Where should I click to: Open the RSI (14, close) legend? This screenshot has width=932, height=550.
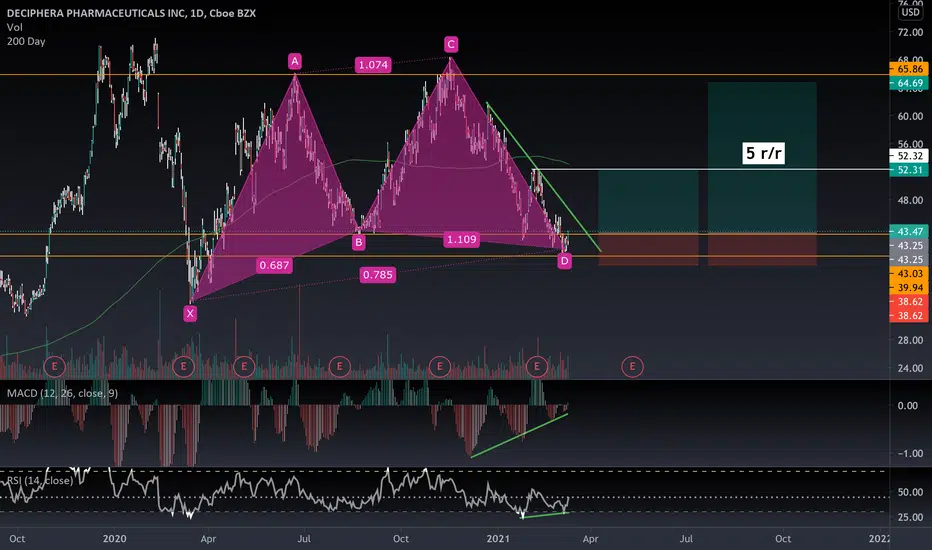(x=40, y=480)
